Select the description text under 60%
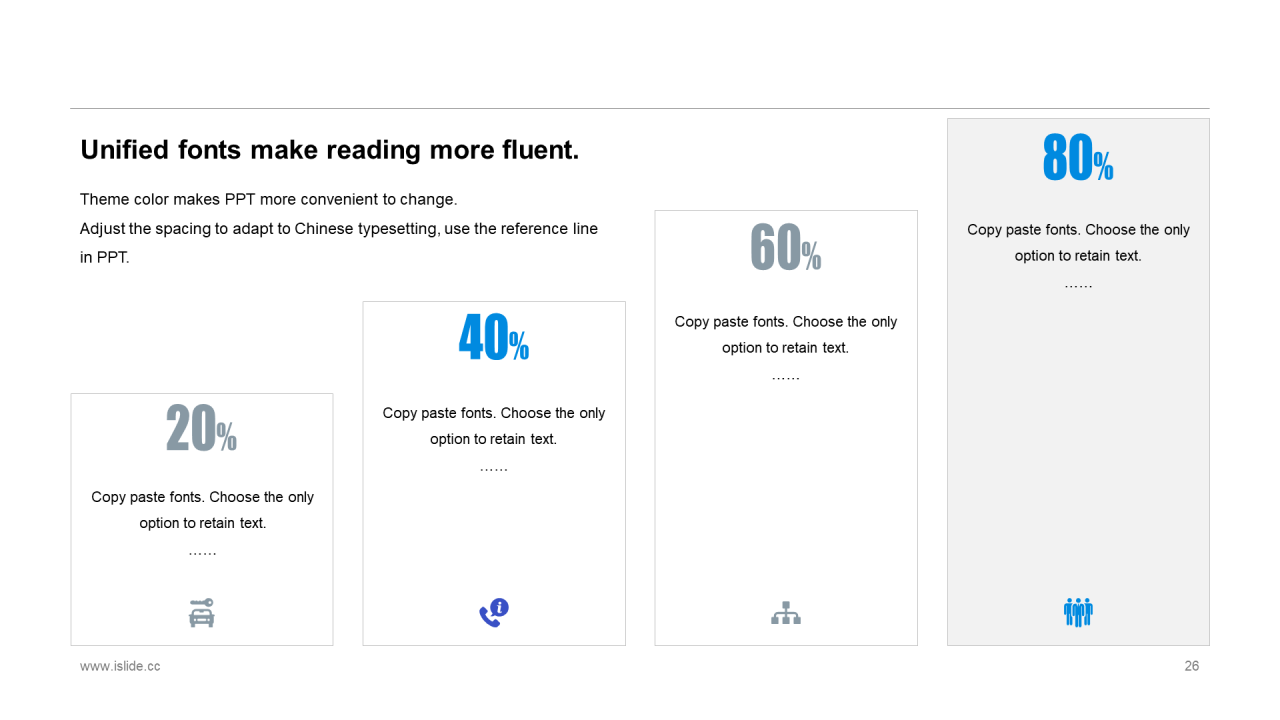The width and height of the screenshot is (1280, 720). pos(786,335)
